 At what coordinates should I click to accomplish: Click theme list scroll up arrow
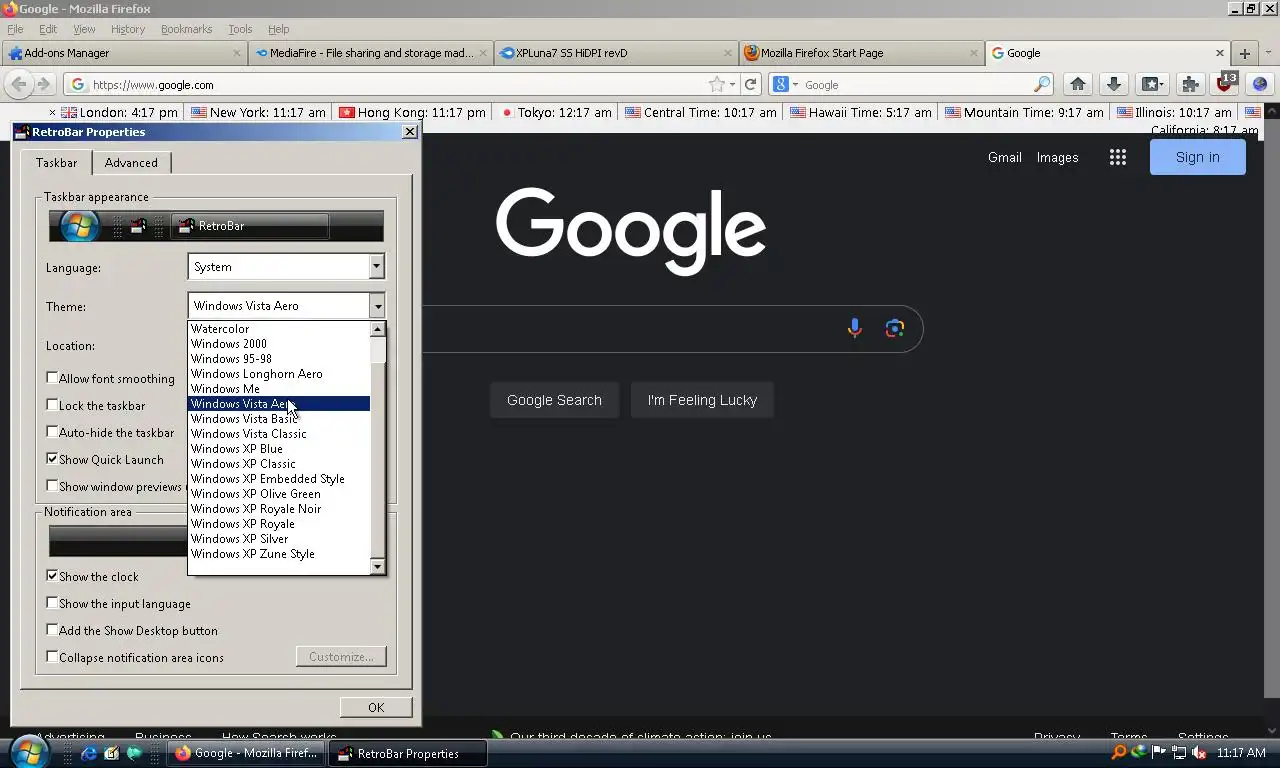[377, 329]
